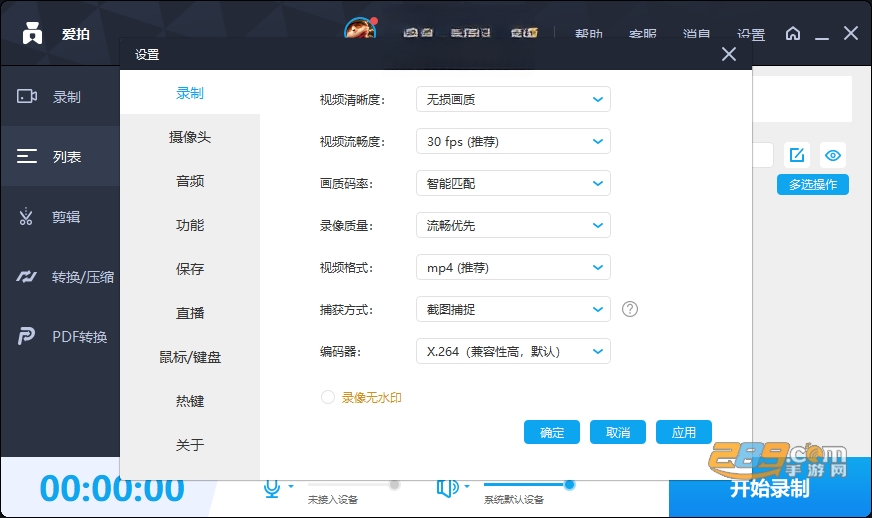Click the 取消 button

click(618, 432)
